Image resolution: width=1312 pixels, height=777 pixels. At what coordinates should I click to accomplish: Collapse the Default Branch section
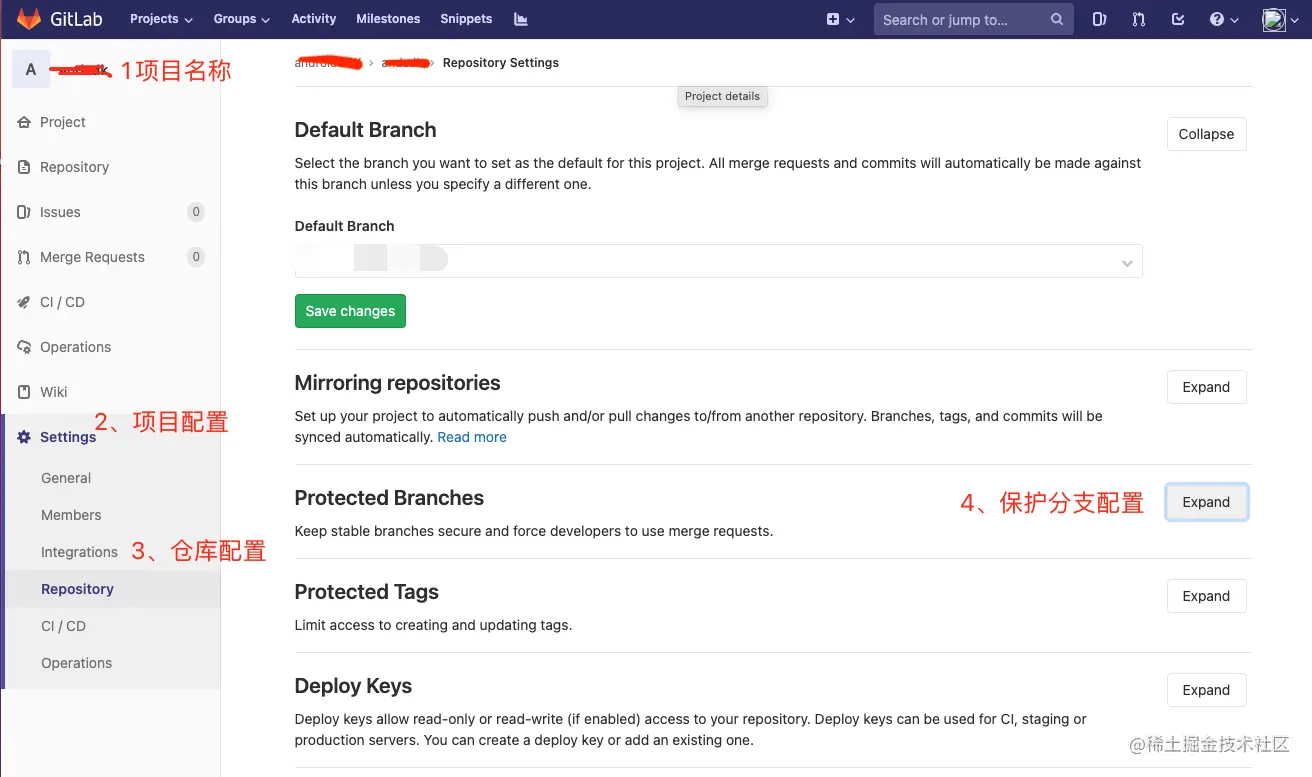(1206, 133)
